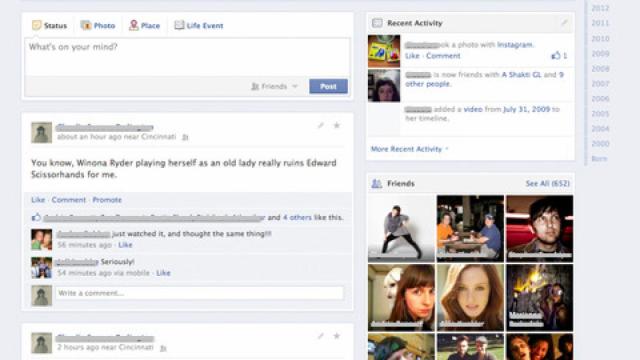This screenshot has height=360, width=640.
Task: Like the comment from 56 minutes ago
Action: pos(125,245)
